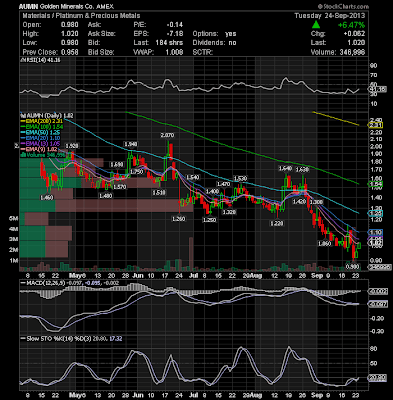393x400 pixels.
Task: Click the 1.920 price label
Action: tap(72, 146)
